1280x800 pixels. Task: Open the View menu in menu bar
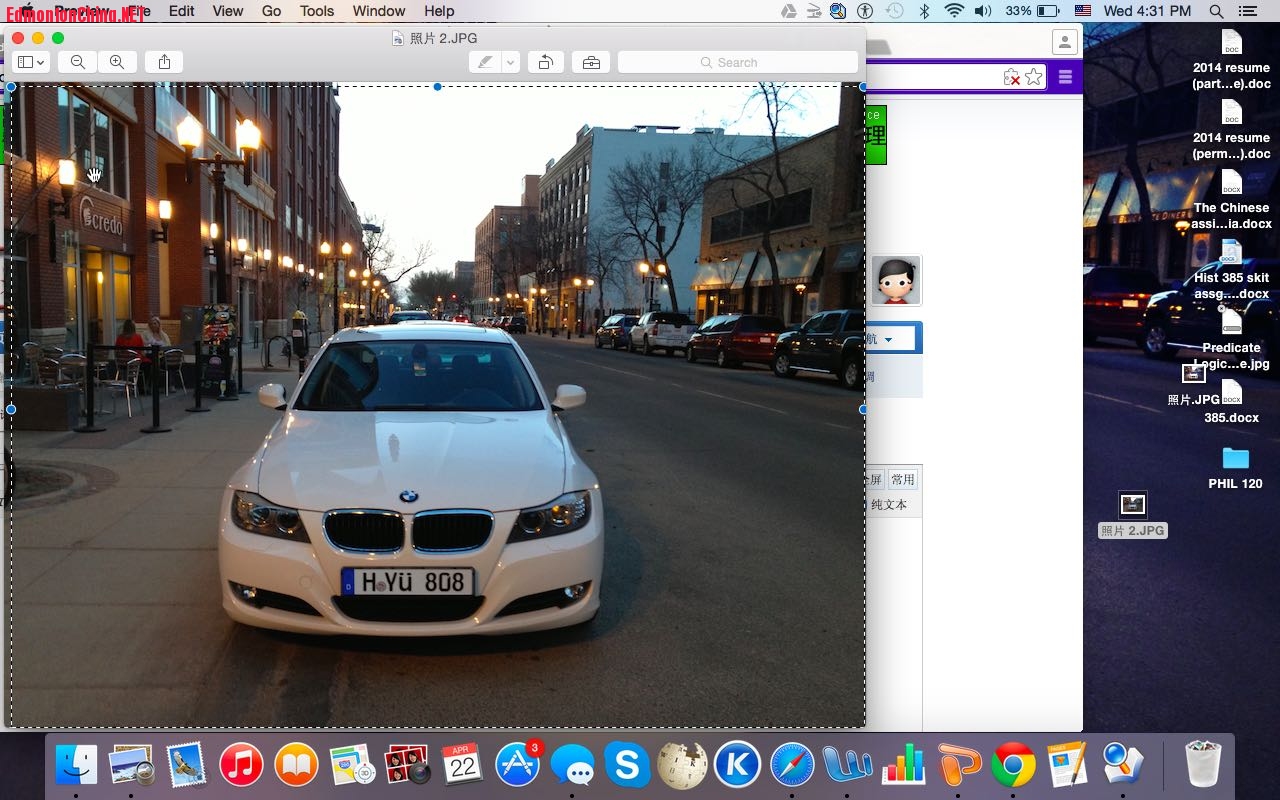[x=228, y=11]
